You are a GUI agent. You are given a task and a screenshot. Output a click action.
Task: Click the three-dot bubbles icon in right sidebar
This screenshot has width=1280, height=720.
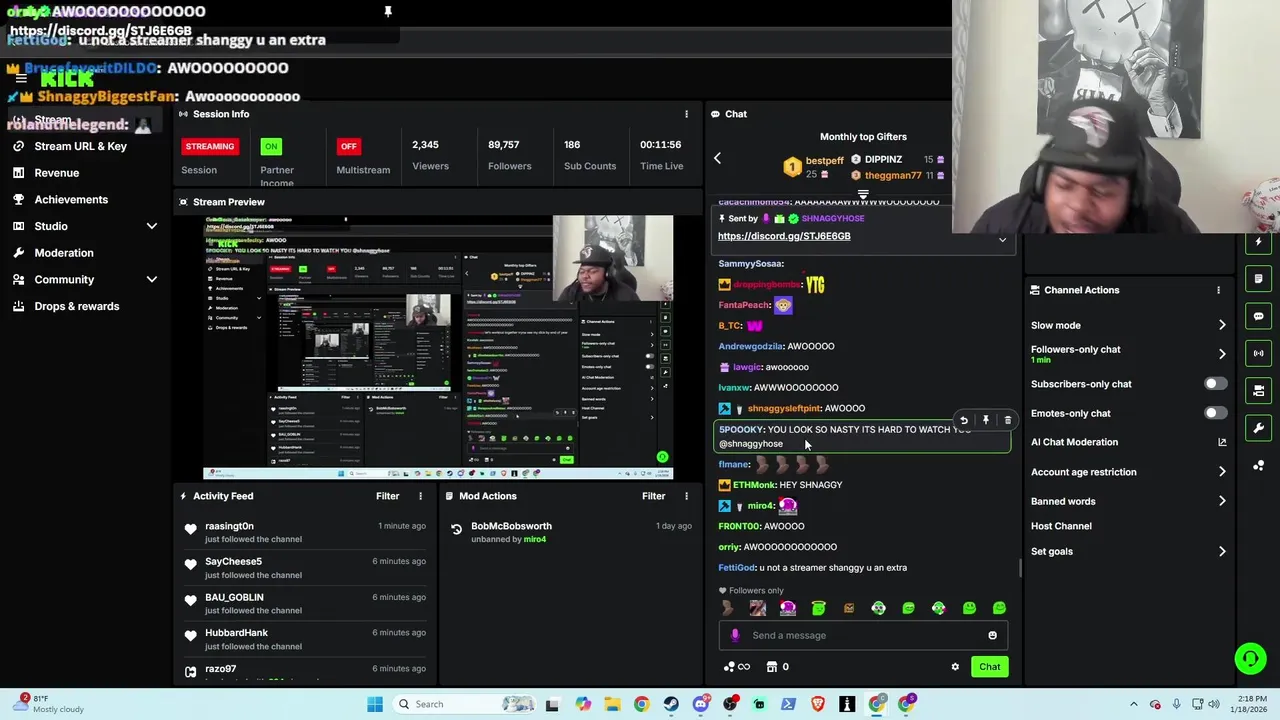(1258, 465)
